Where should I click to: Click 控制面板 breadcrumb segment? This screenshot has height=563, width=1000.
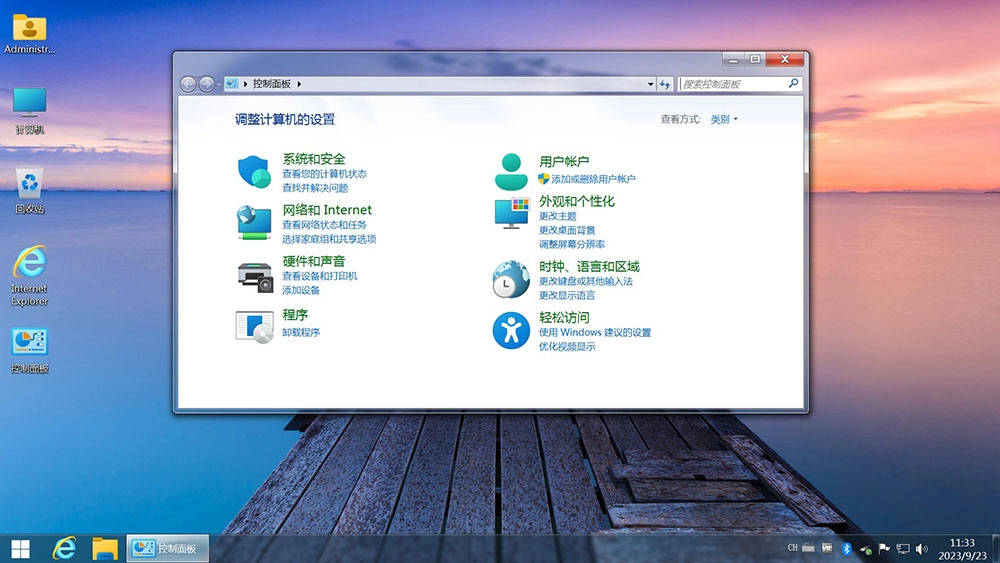(x=272, y=84)
